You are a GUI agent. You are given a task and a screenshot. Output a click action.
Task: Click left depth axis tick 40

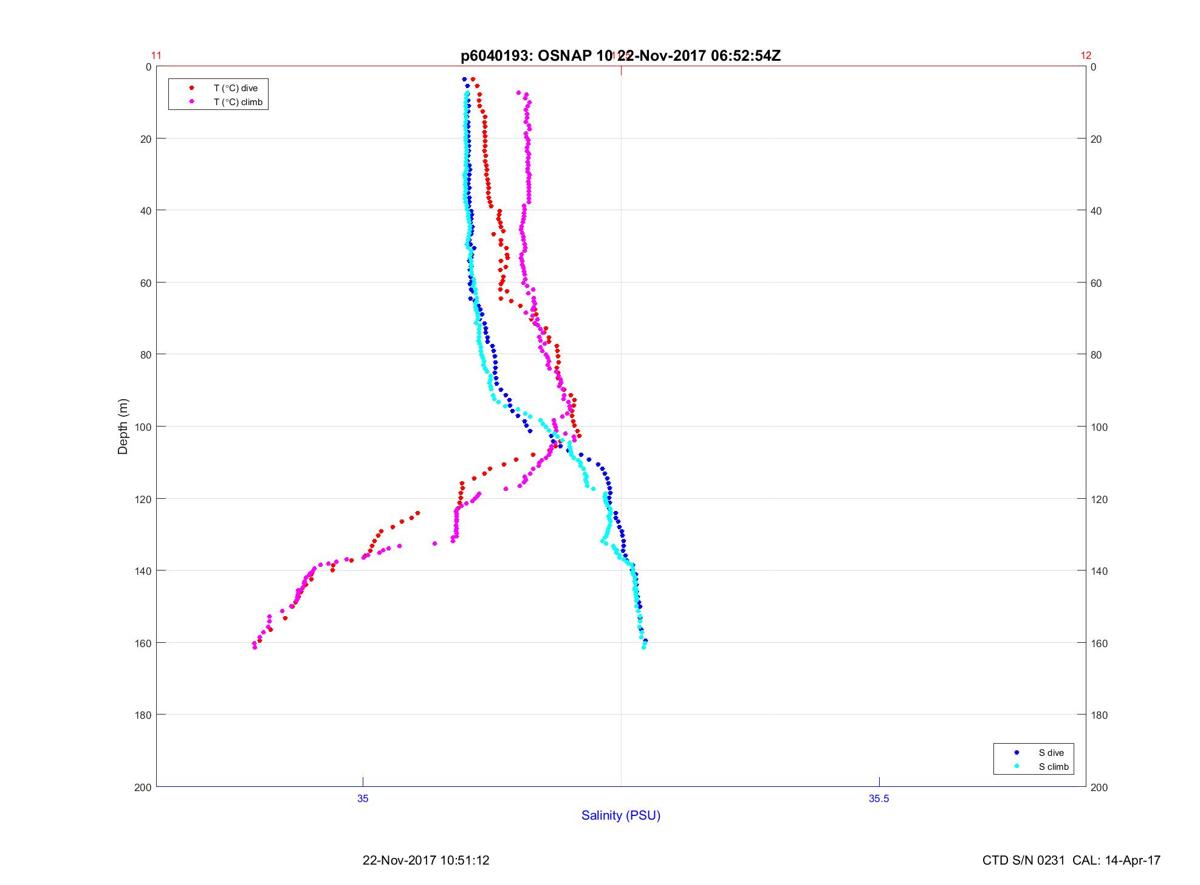coord(146,211)
